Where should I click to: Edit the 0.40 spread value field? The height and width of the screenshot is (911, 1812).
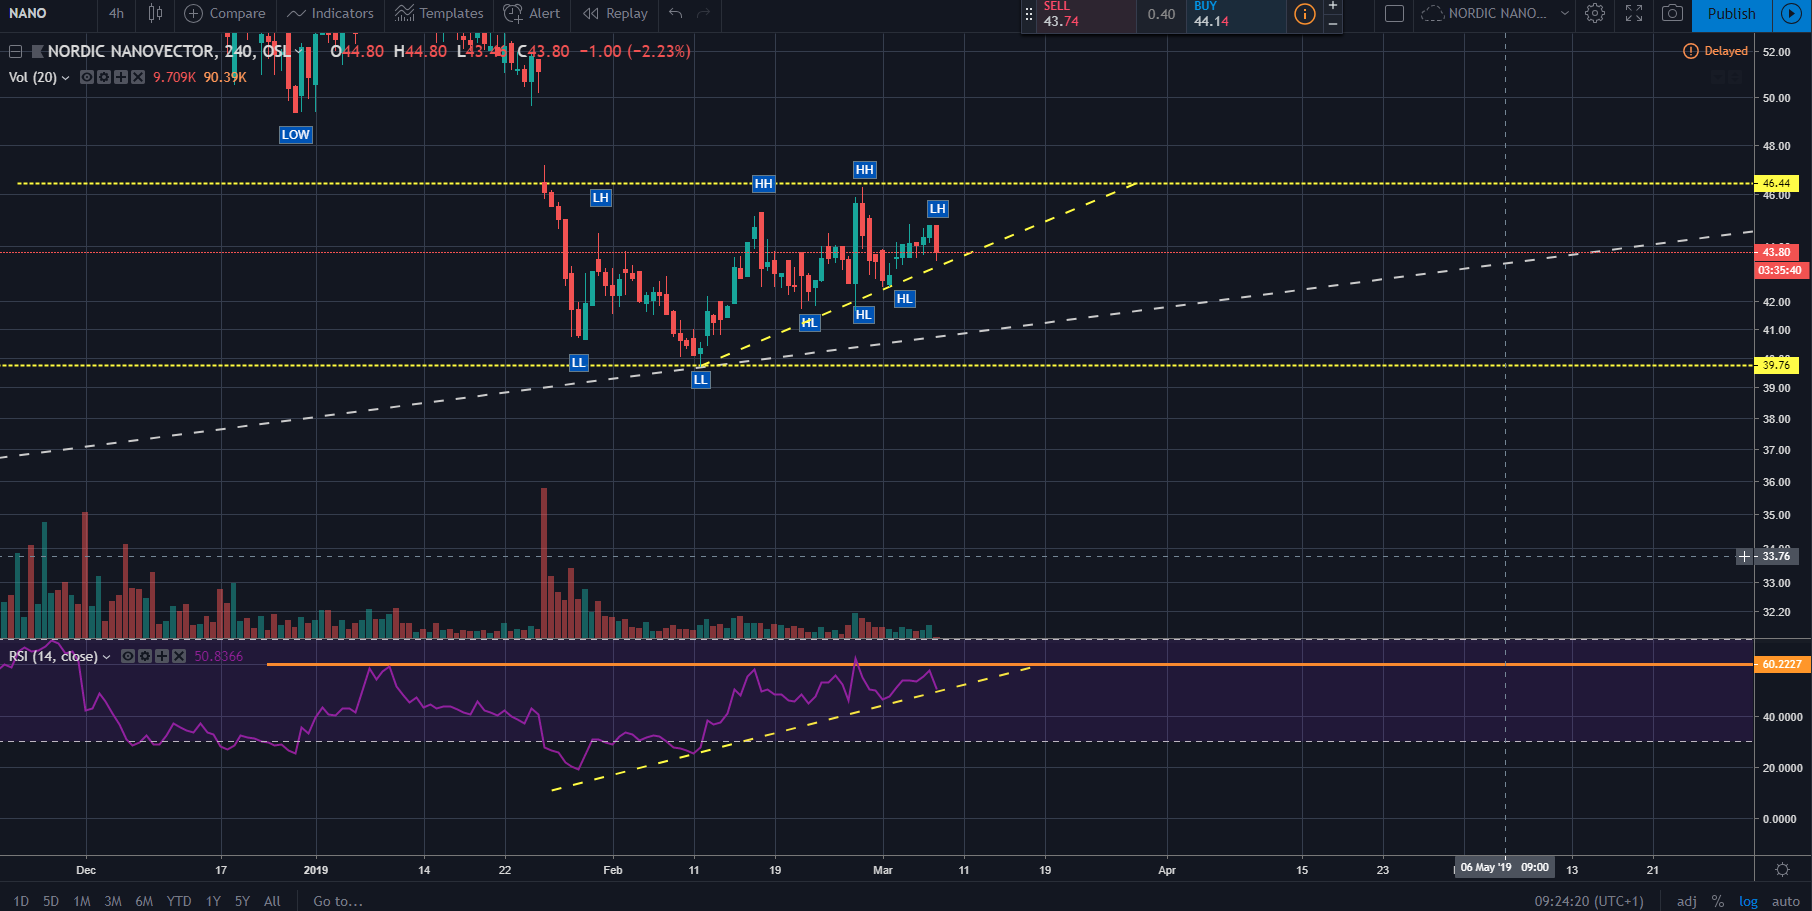1161,14
